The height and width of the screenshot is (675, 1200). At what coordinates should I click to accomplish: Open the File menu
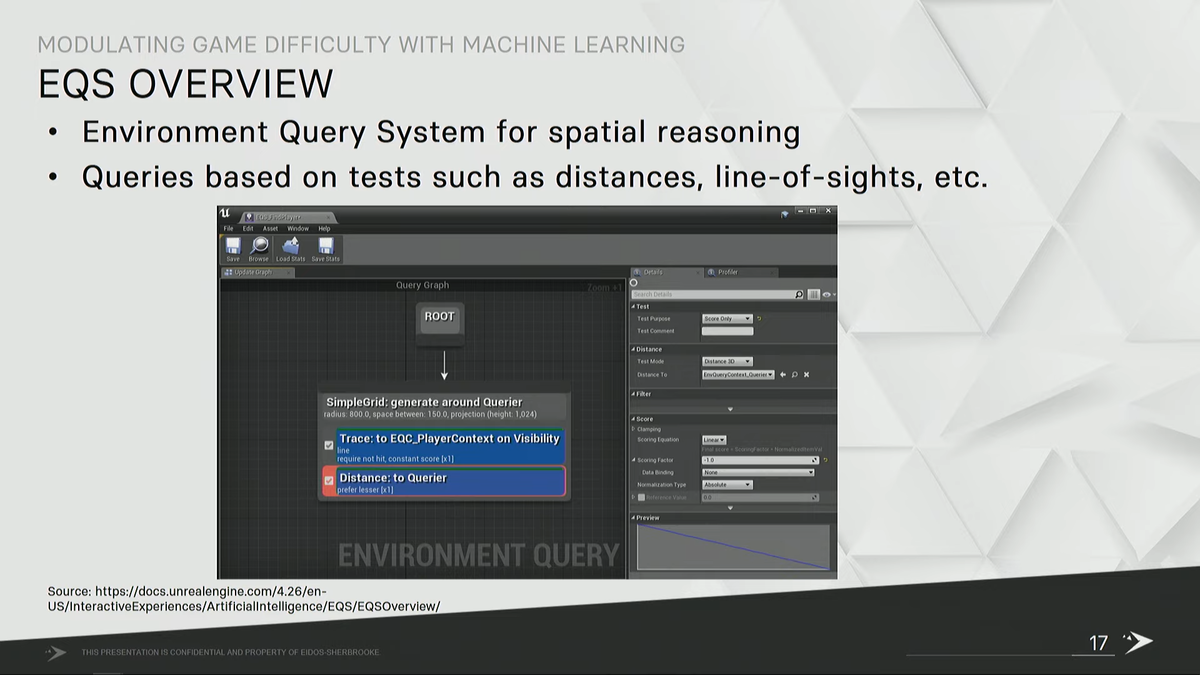[229, 228]
